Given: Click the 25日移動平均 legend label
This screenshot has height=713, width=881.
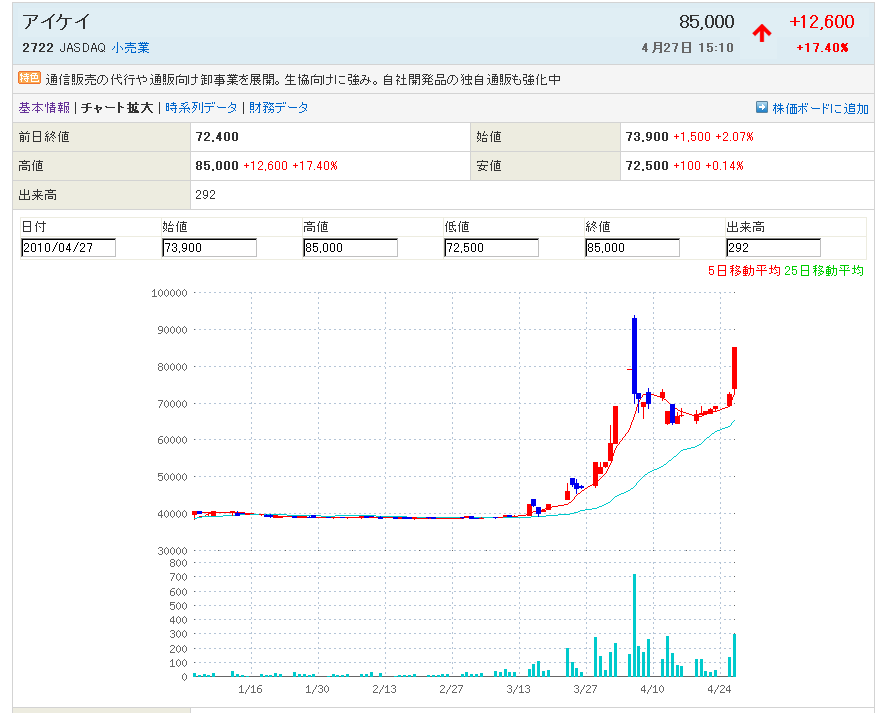Looking at the screenshot, I should pyautogui.click(x=824, y=271).
